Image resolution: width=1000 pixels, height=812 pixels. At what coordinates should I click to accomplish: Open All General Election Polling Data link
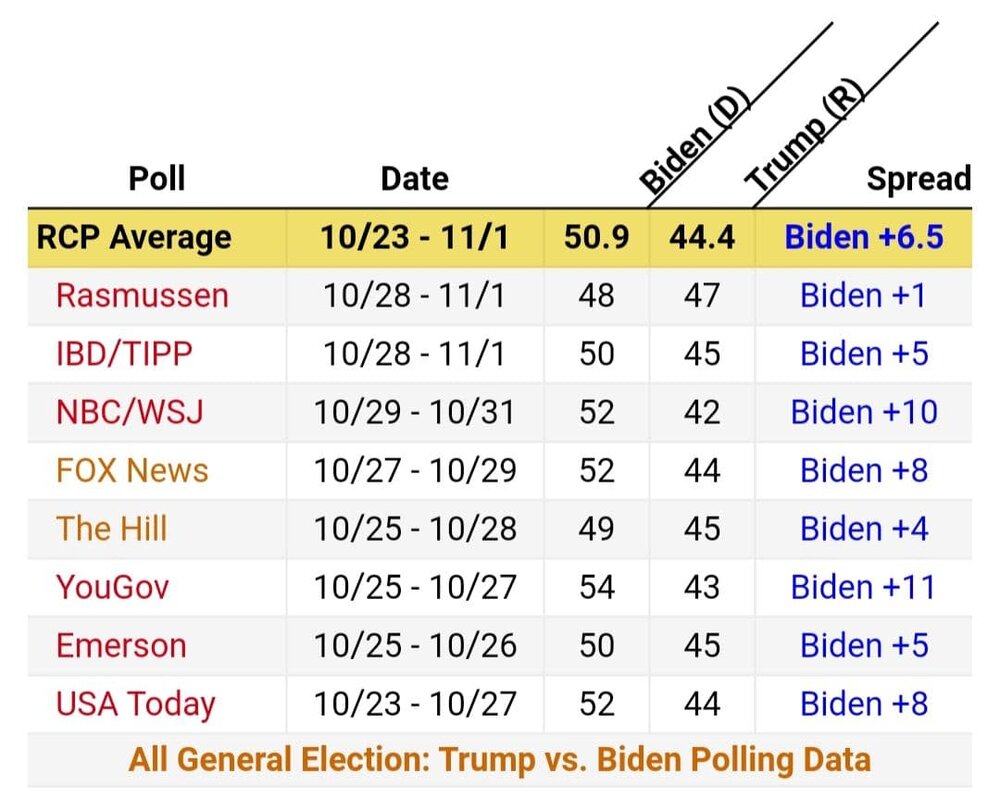499,760
